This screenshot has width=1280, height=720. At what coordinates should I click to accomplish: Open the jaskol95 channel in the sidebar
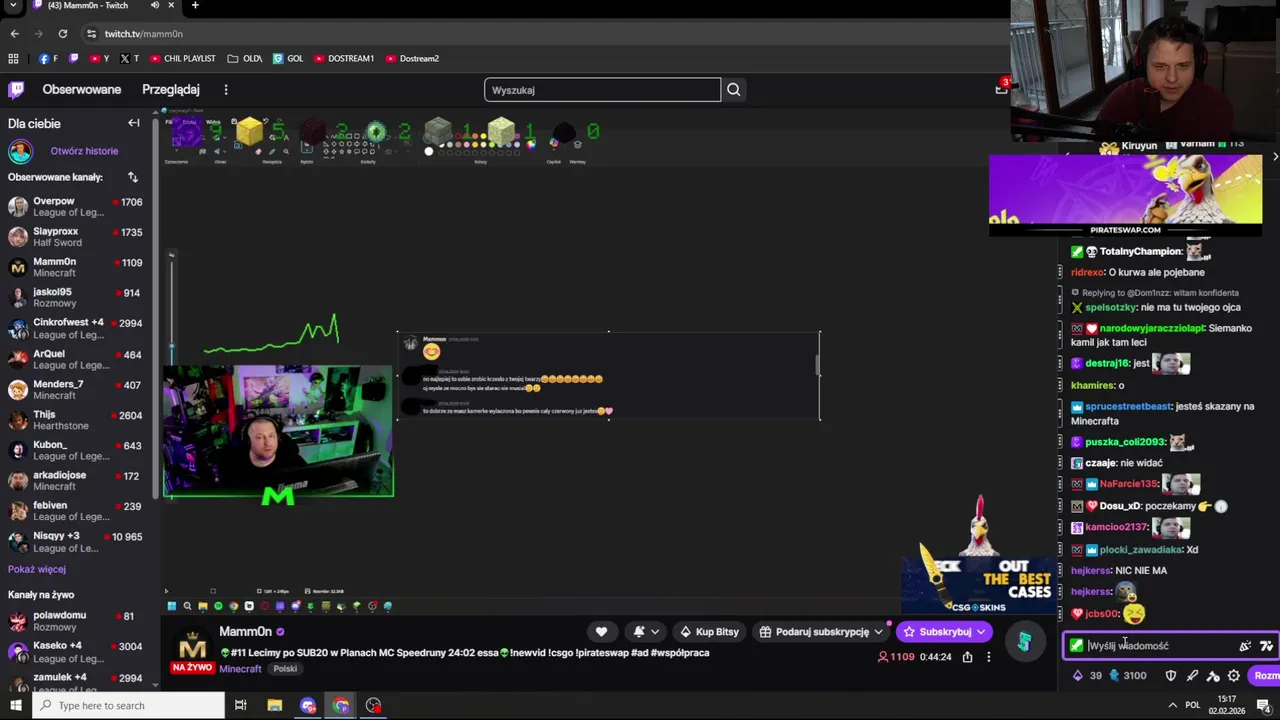pyautogui.click(x=76, y=298)
